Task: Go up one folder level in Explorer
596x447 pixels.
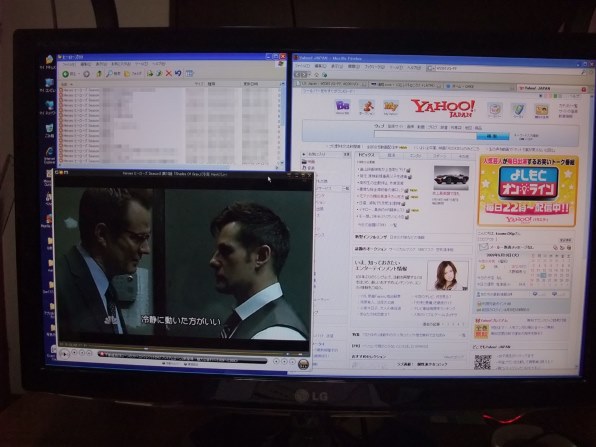Action: tap(98, 74)
